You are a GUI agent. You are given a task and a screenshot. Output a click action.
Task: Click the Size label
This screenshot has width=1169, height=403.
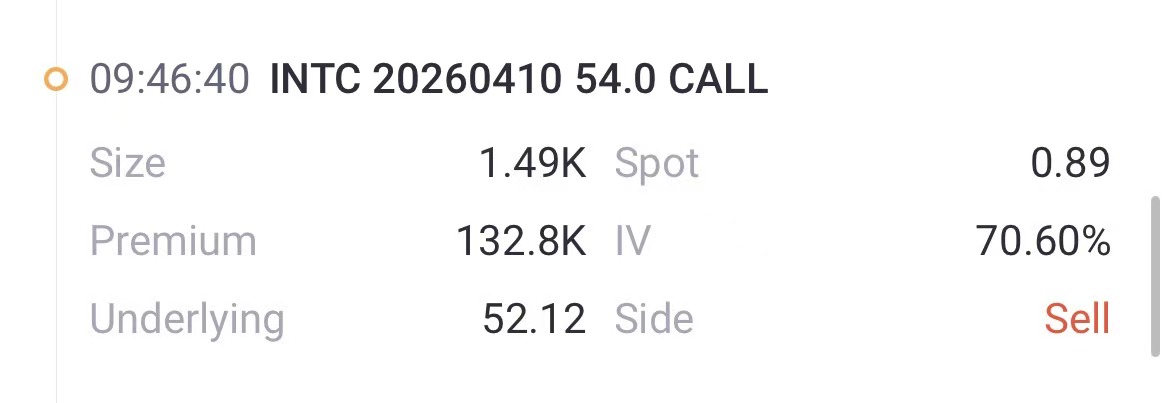point(127,163)
